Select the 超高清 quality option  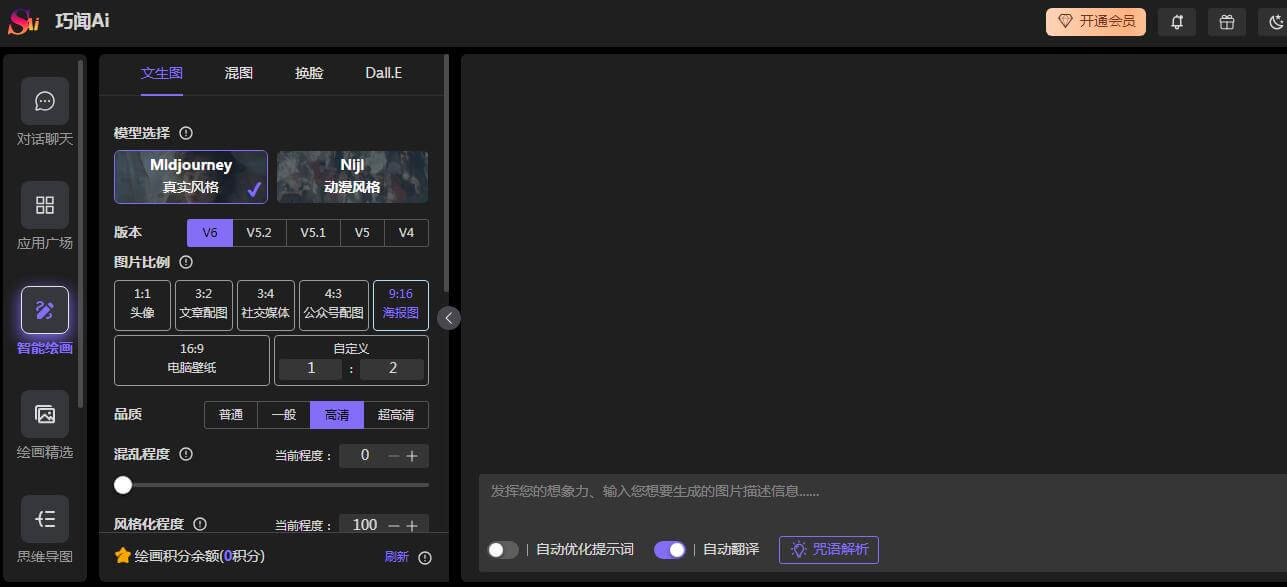(396, 415)
